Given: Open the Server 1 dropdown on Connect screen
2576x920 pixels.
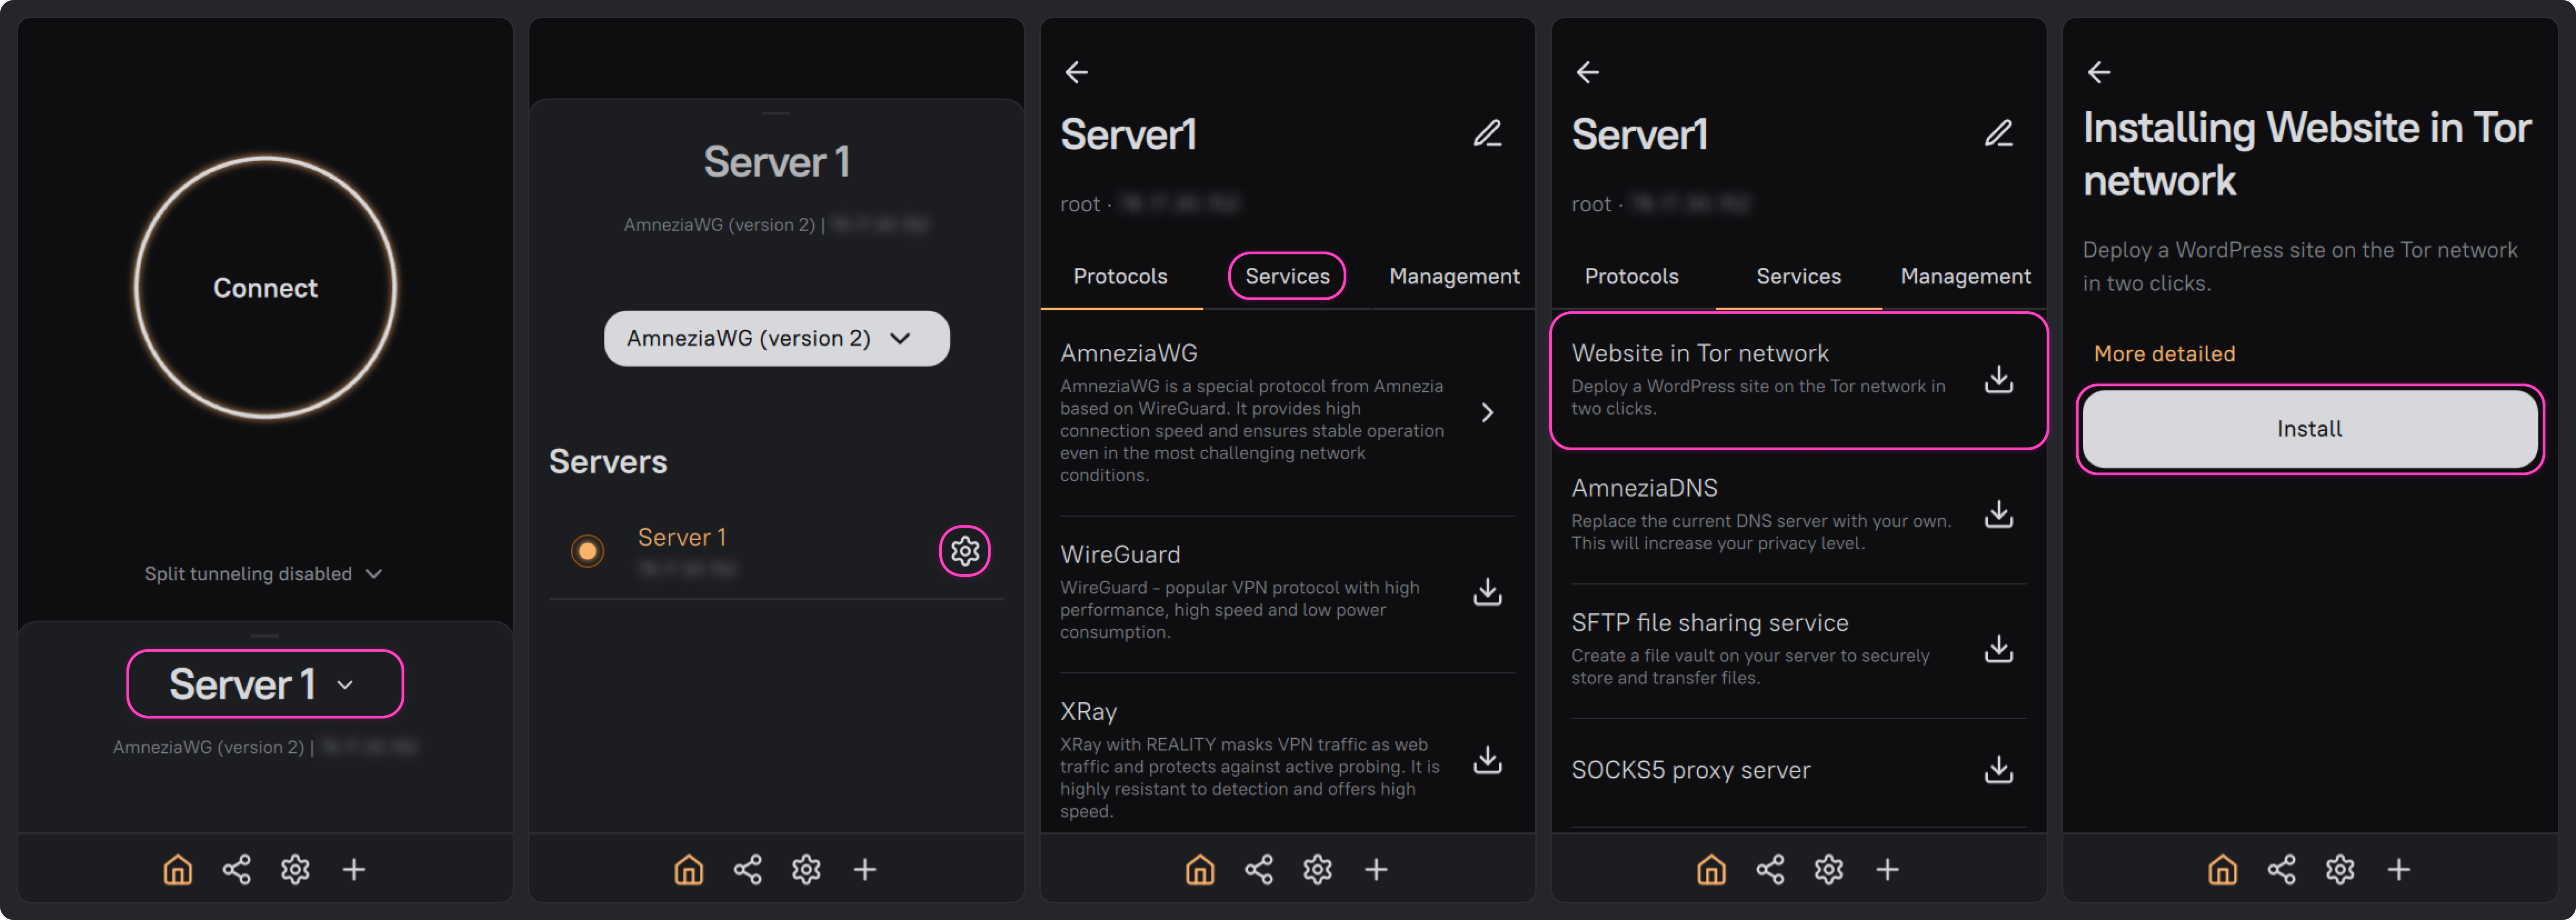Looking at the screenshot, I should click(x=264, y=684).
